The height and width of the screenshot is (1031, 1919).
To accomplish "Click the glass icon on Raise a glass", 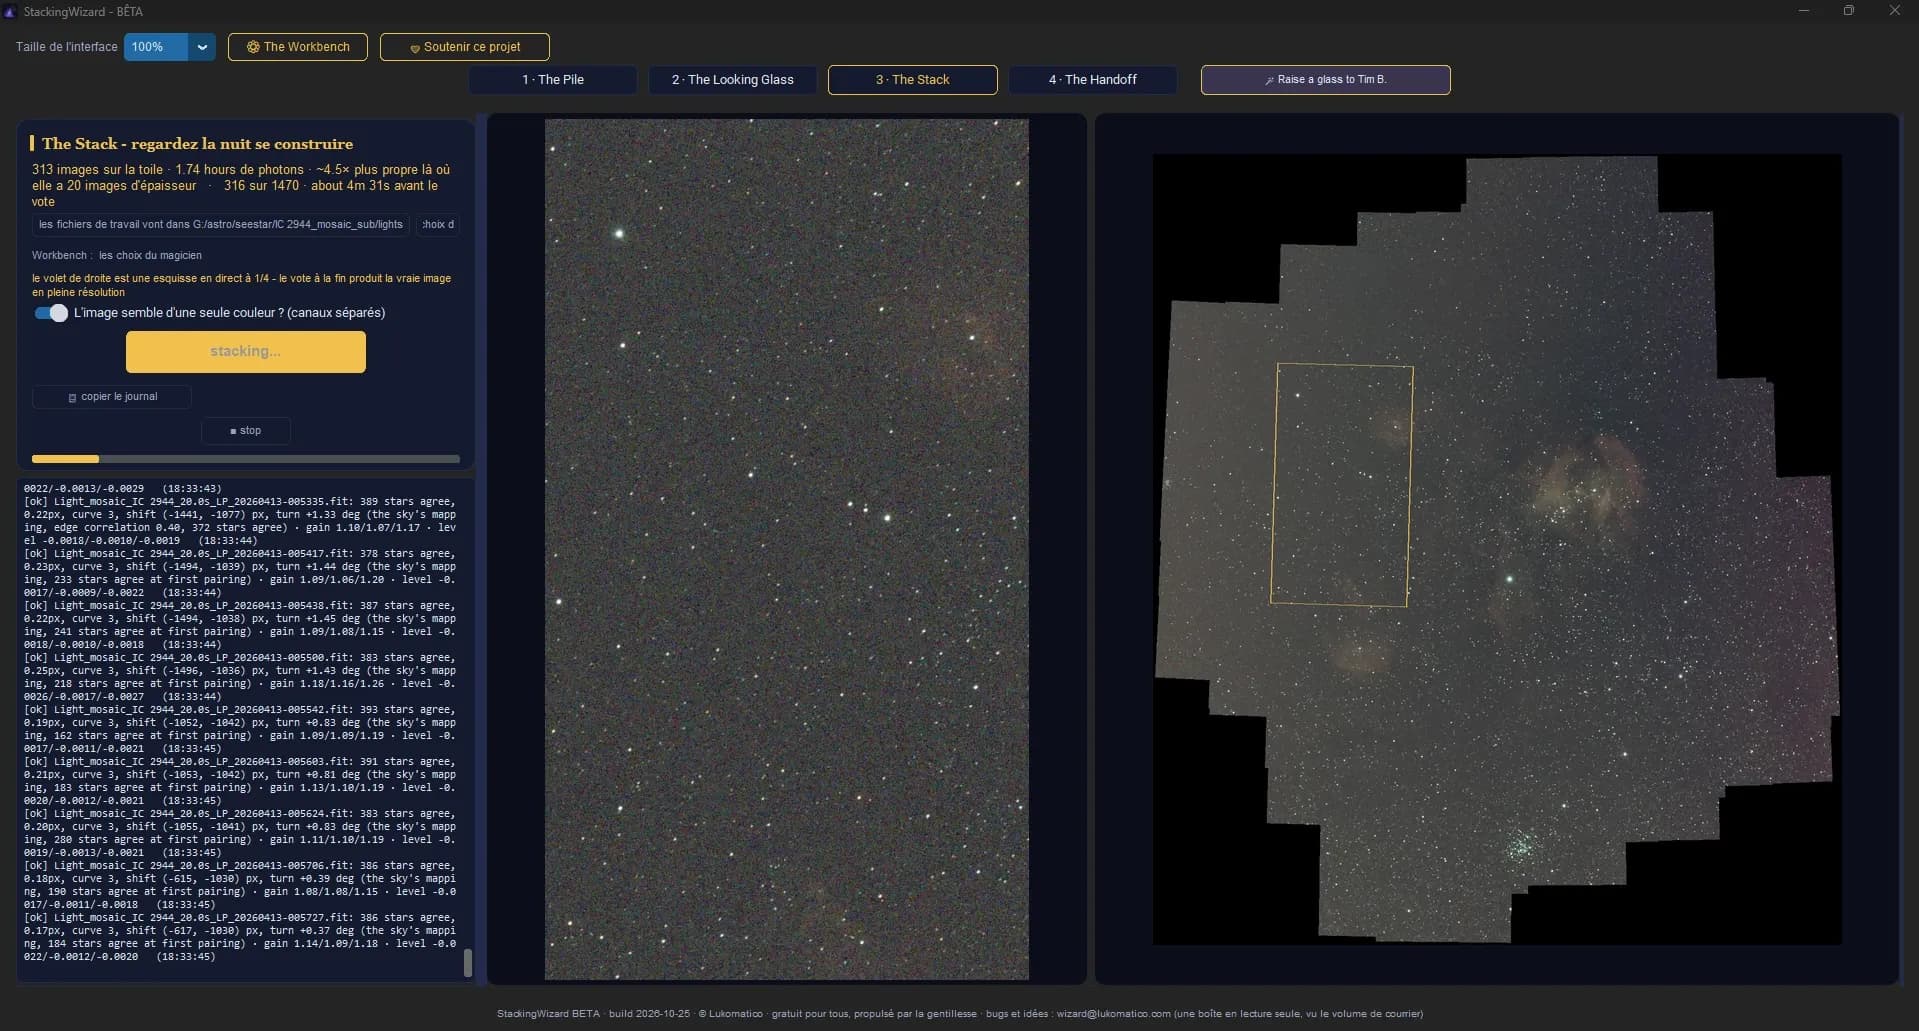I will (x=1270, y=80).
